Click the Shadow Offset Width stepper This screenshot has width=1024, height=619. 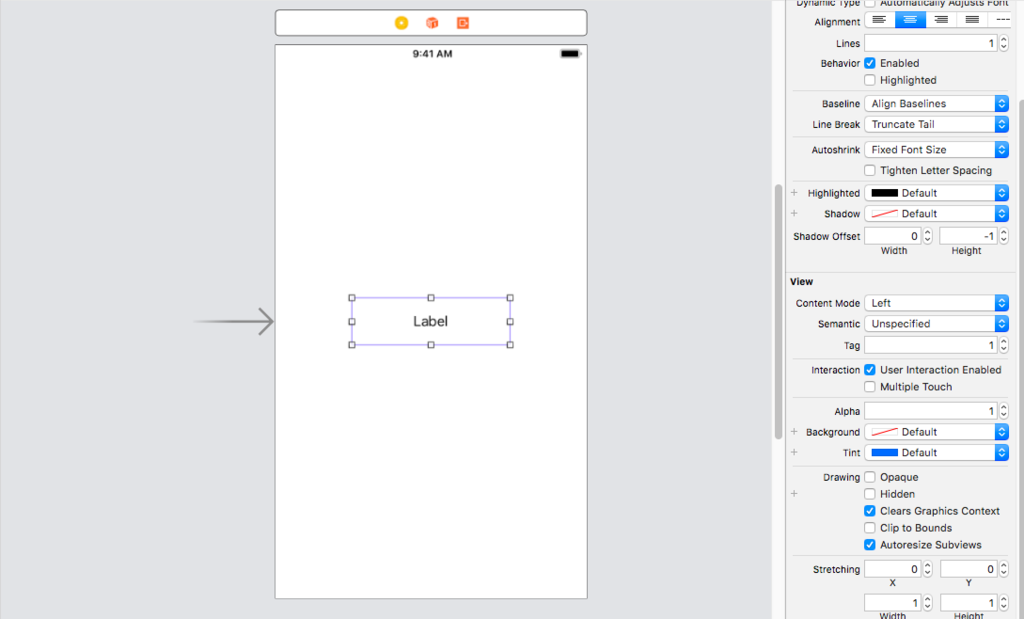tap(927, 236)
